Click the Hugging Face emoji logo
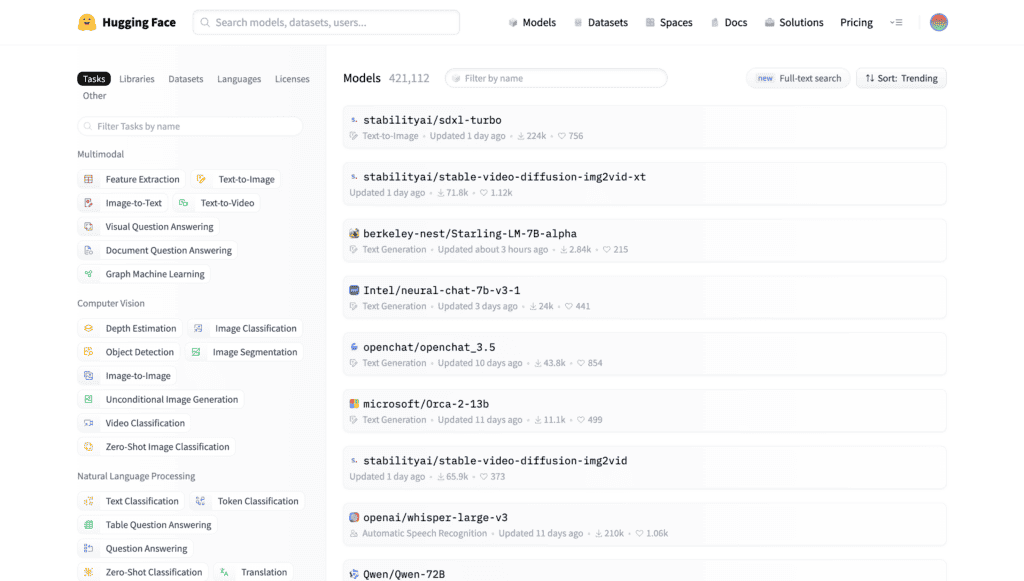The height and width of the screenshot is (581, 1024). 87,22
